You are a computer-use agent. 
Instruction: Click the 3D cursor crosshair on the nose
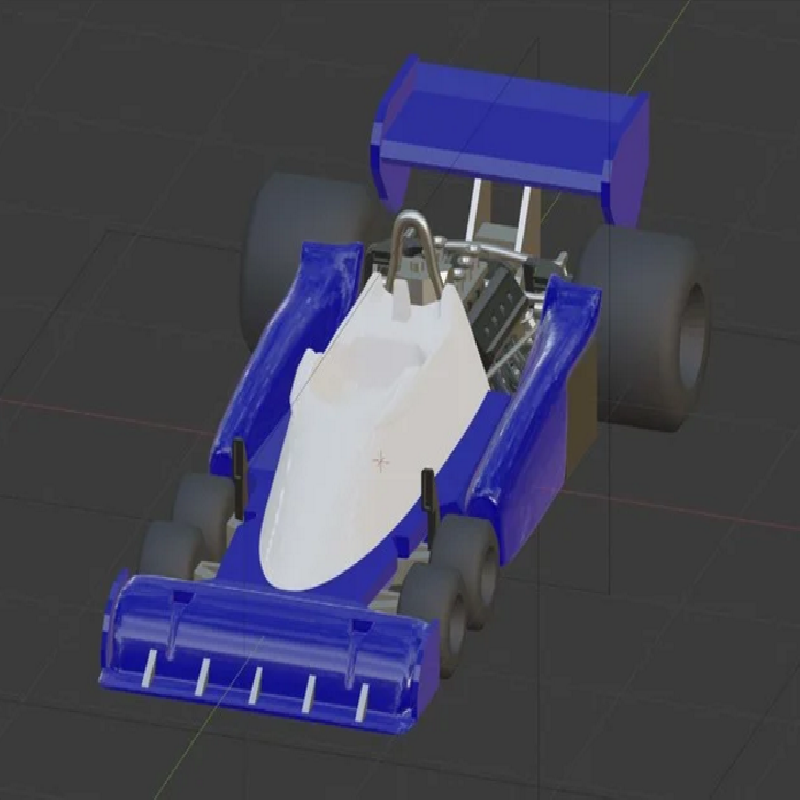[x=380, y=460]
